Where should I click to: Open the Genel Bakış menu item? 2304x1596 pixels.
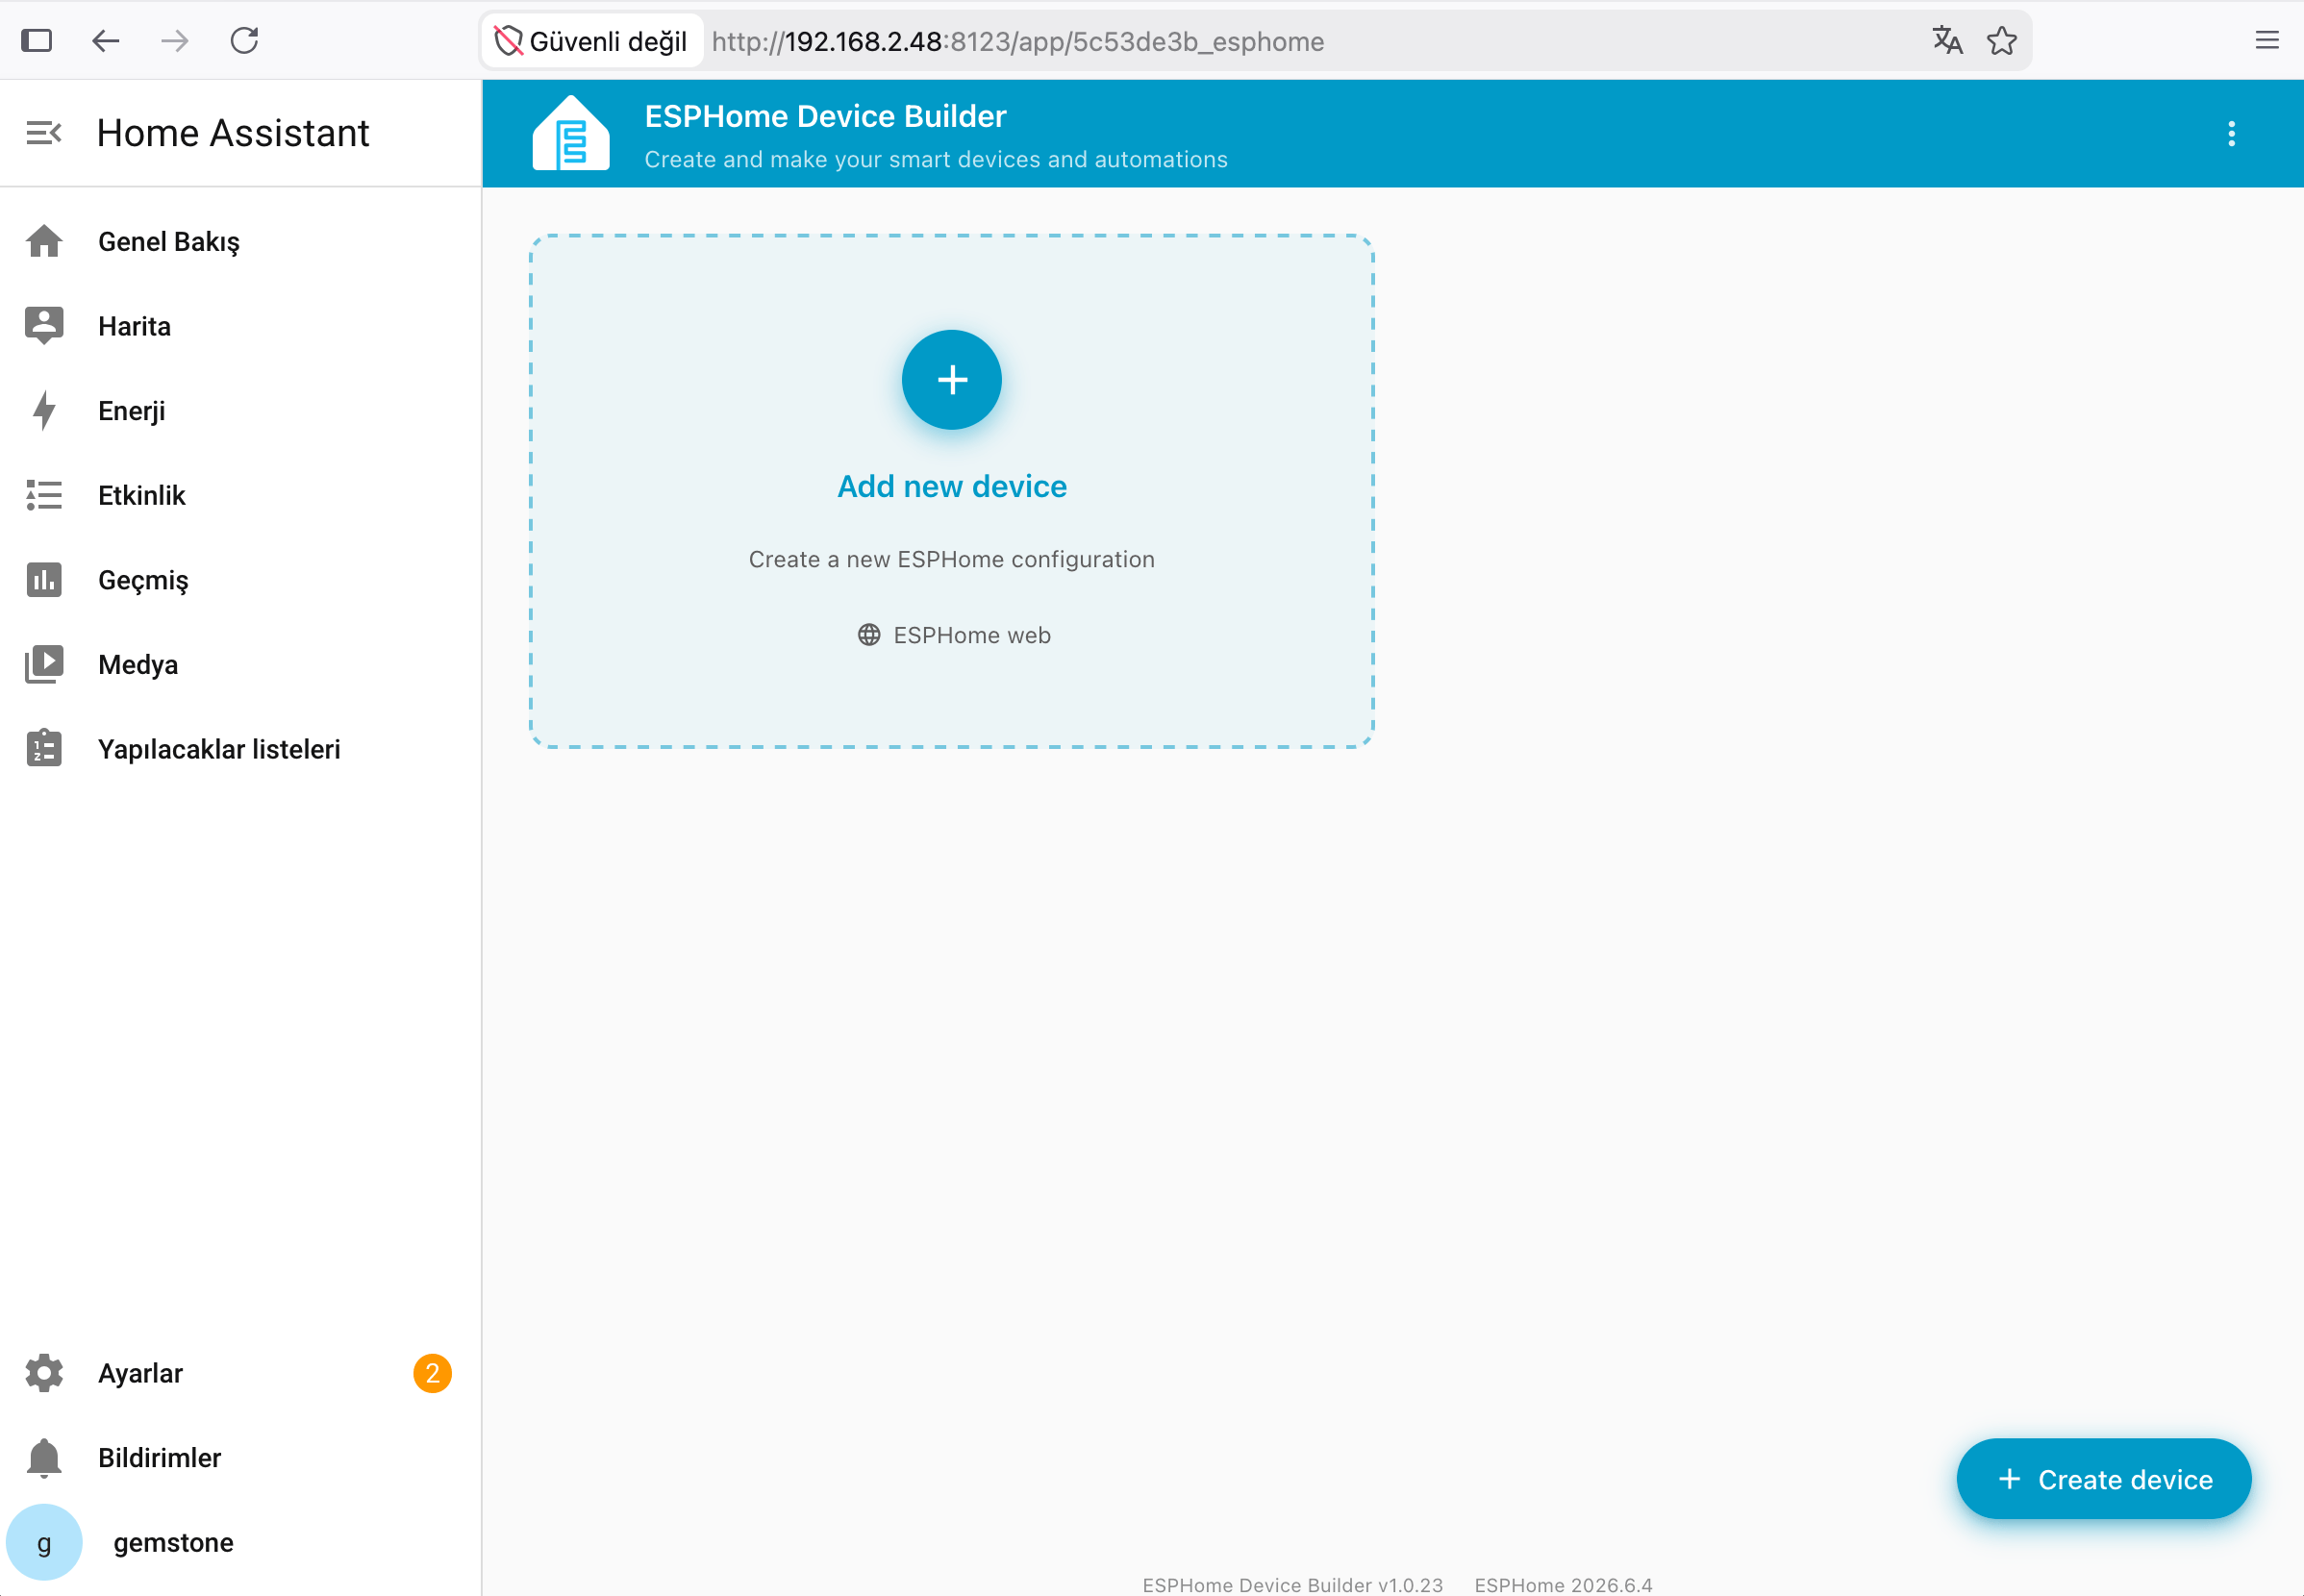click(240, 242)
